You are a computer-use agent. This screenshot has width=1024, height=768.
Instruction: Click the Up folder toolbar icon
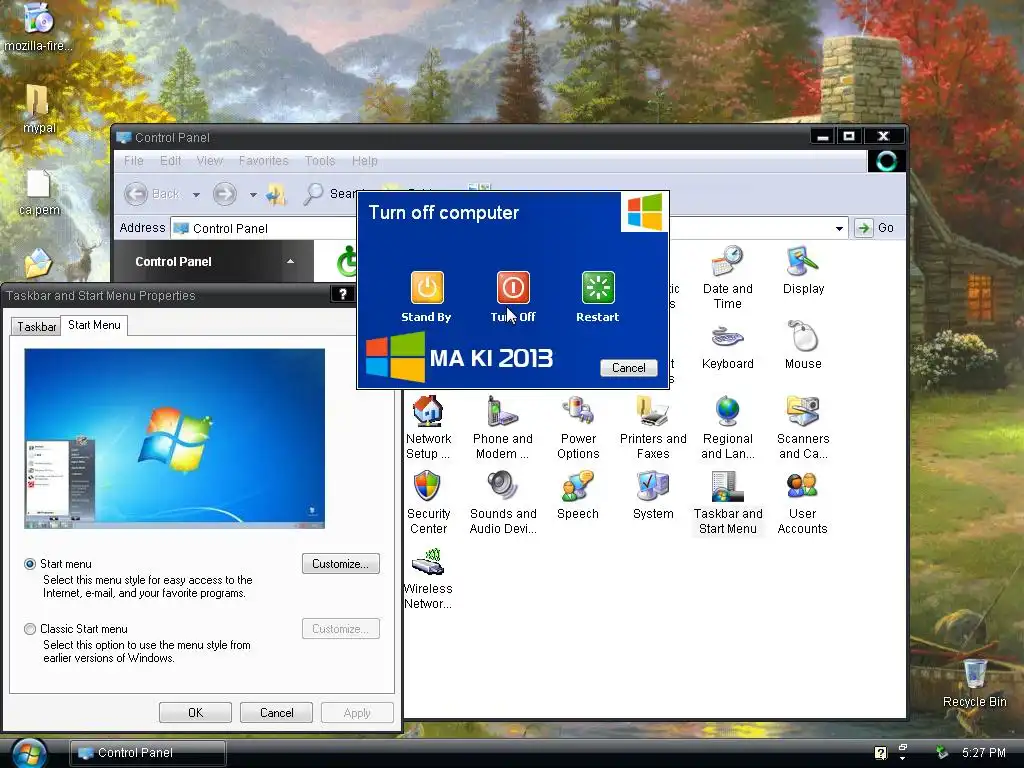point(276,194)
